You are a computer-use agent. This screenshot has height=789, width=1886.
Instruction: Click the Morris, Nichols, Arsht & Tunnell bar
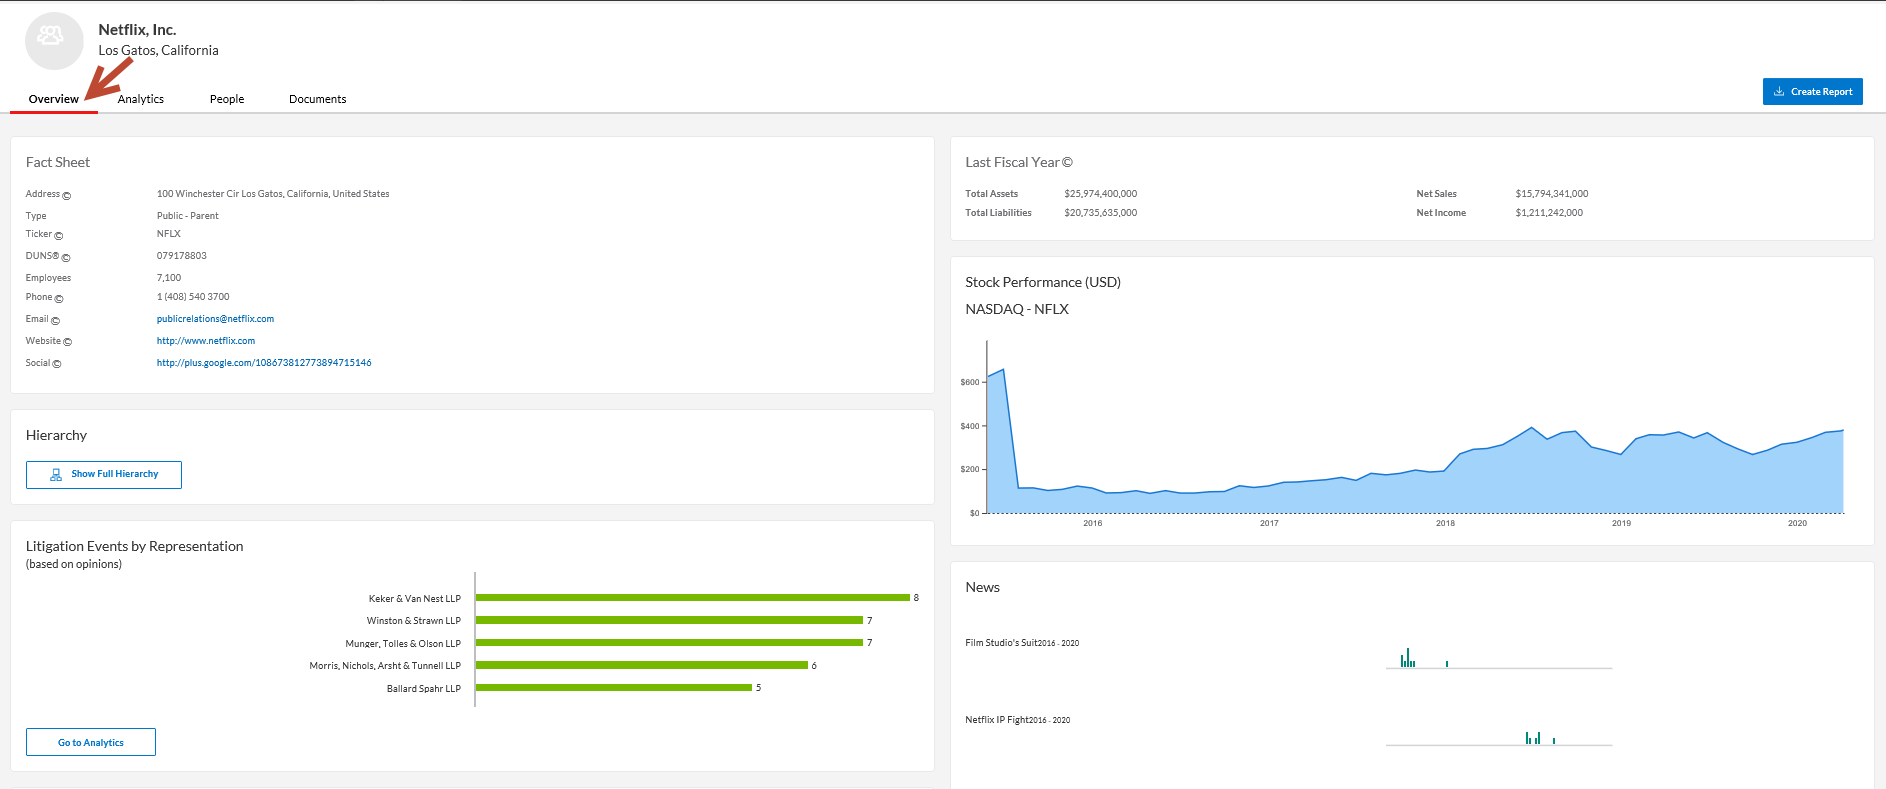(x=642, y=665)
